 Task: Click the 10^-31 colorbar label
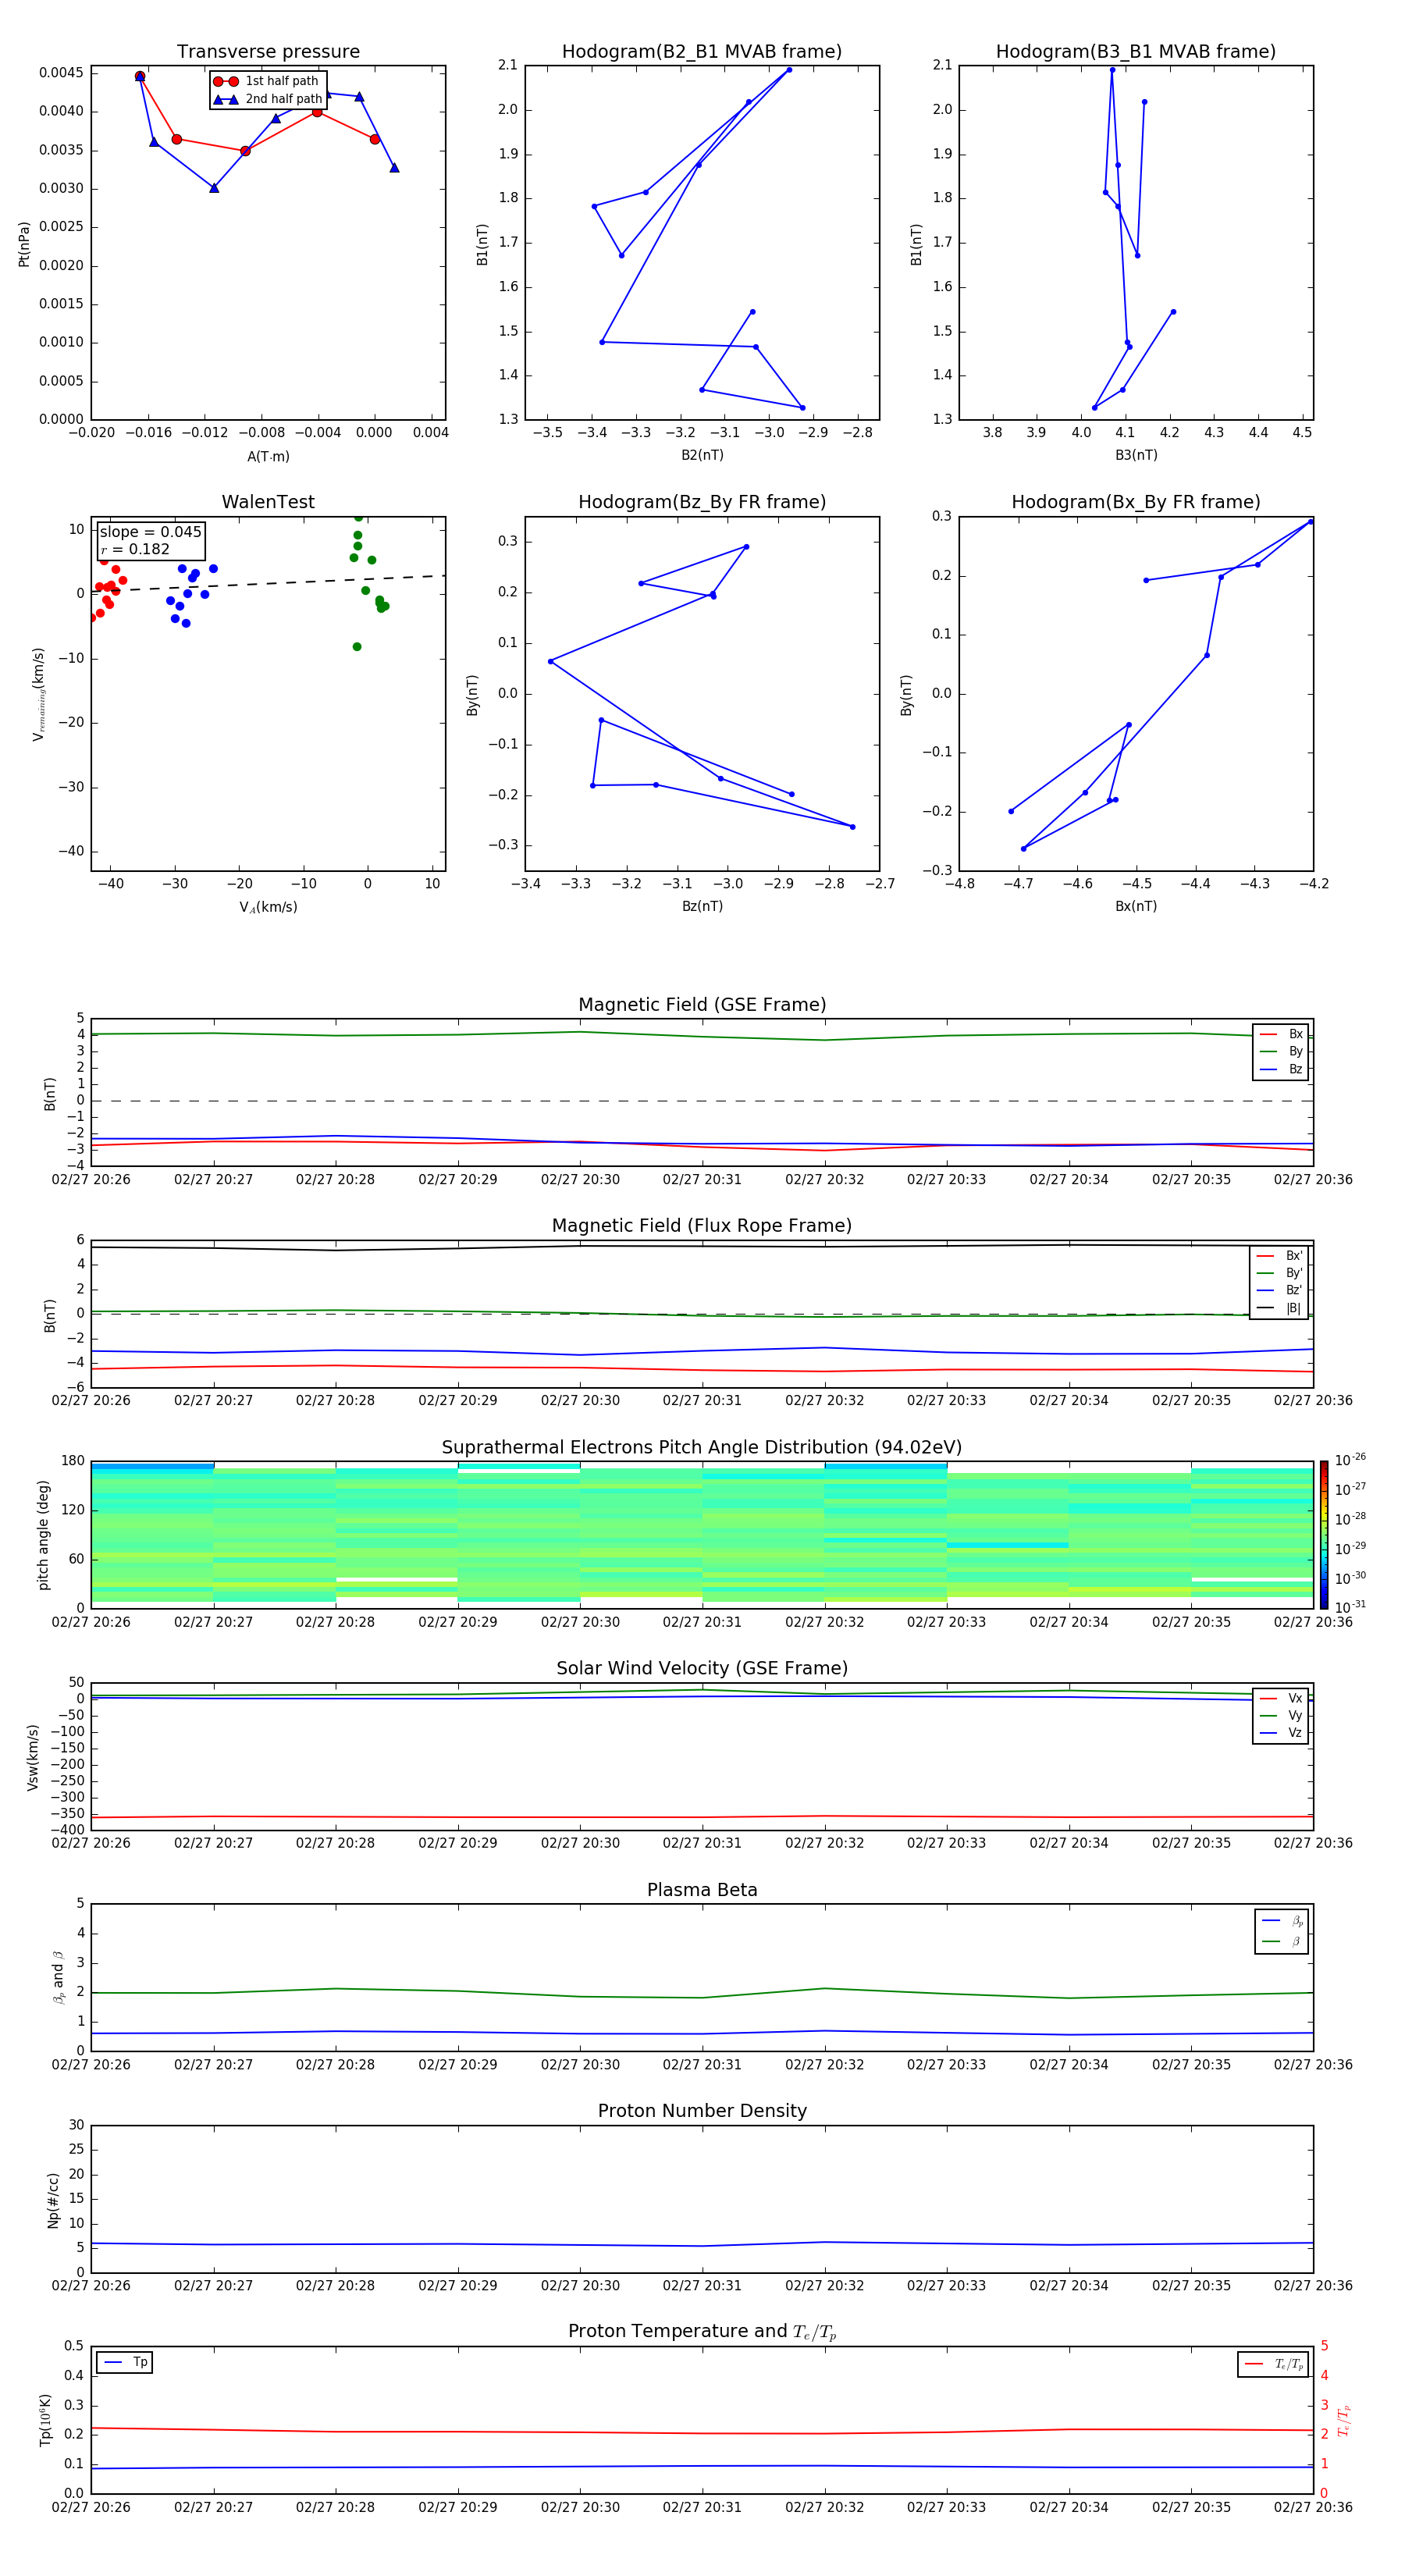[x=1350, y=1607]
